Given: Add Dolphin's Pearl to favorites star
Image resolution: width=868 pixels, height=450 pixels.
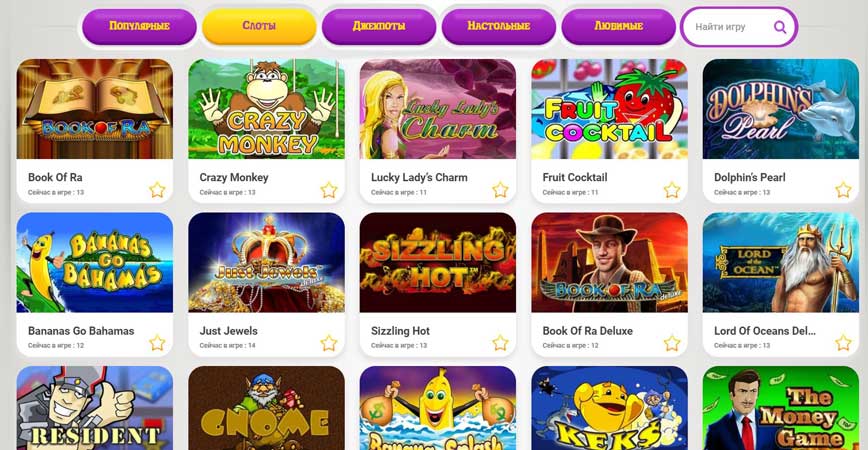Looking at the screenshot, I should (844, 190).
